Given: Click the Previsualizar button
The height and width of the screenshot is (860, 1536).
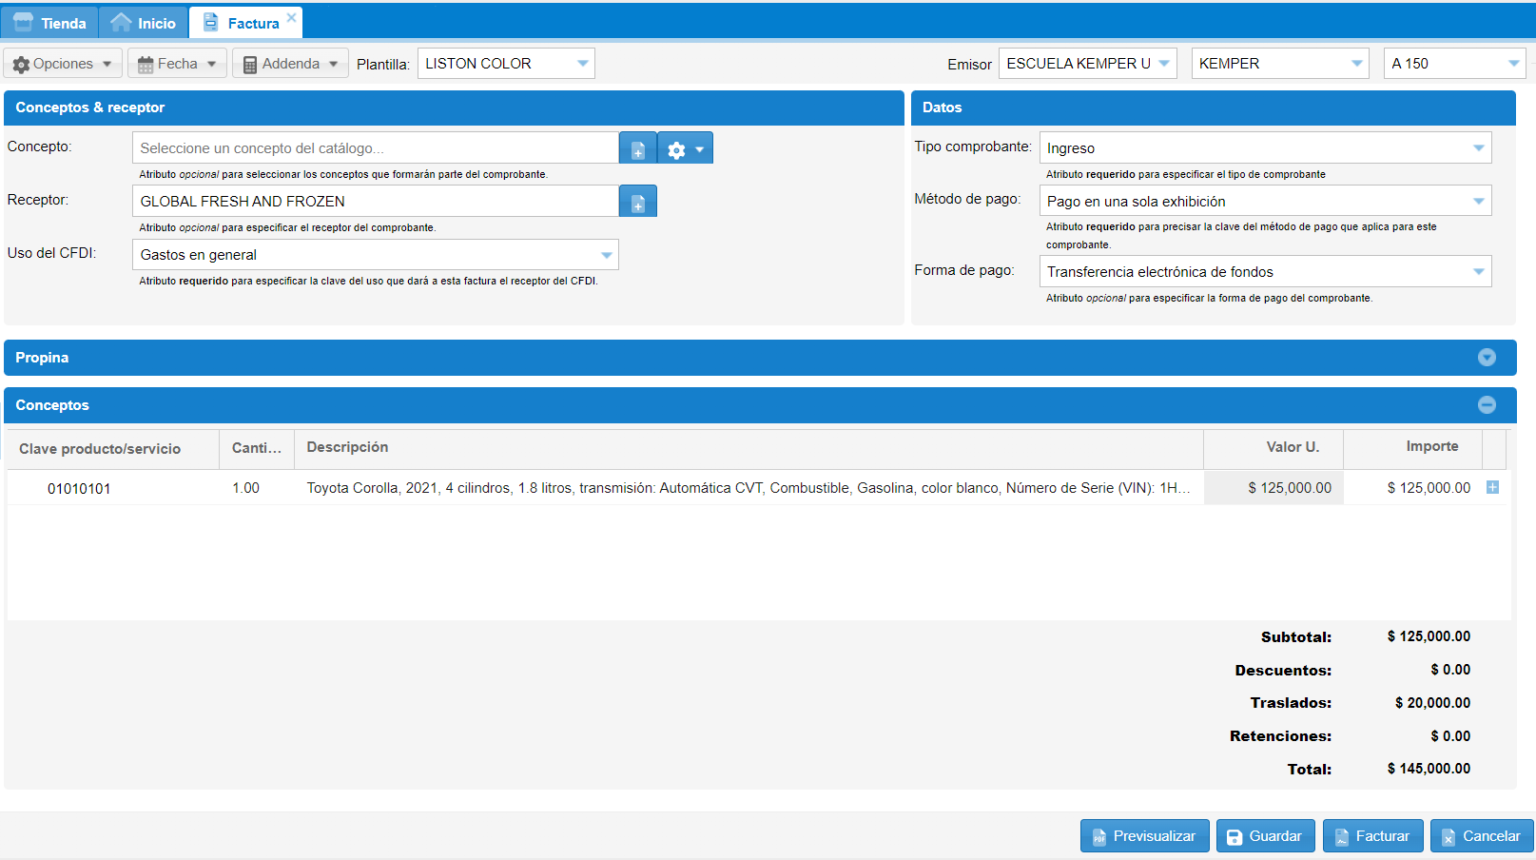Looking at the screenshot, I should (x=1144, y=836).
